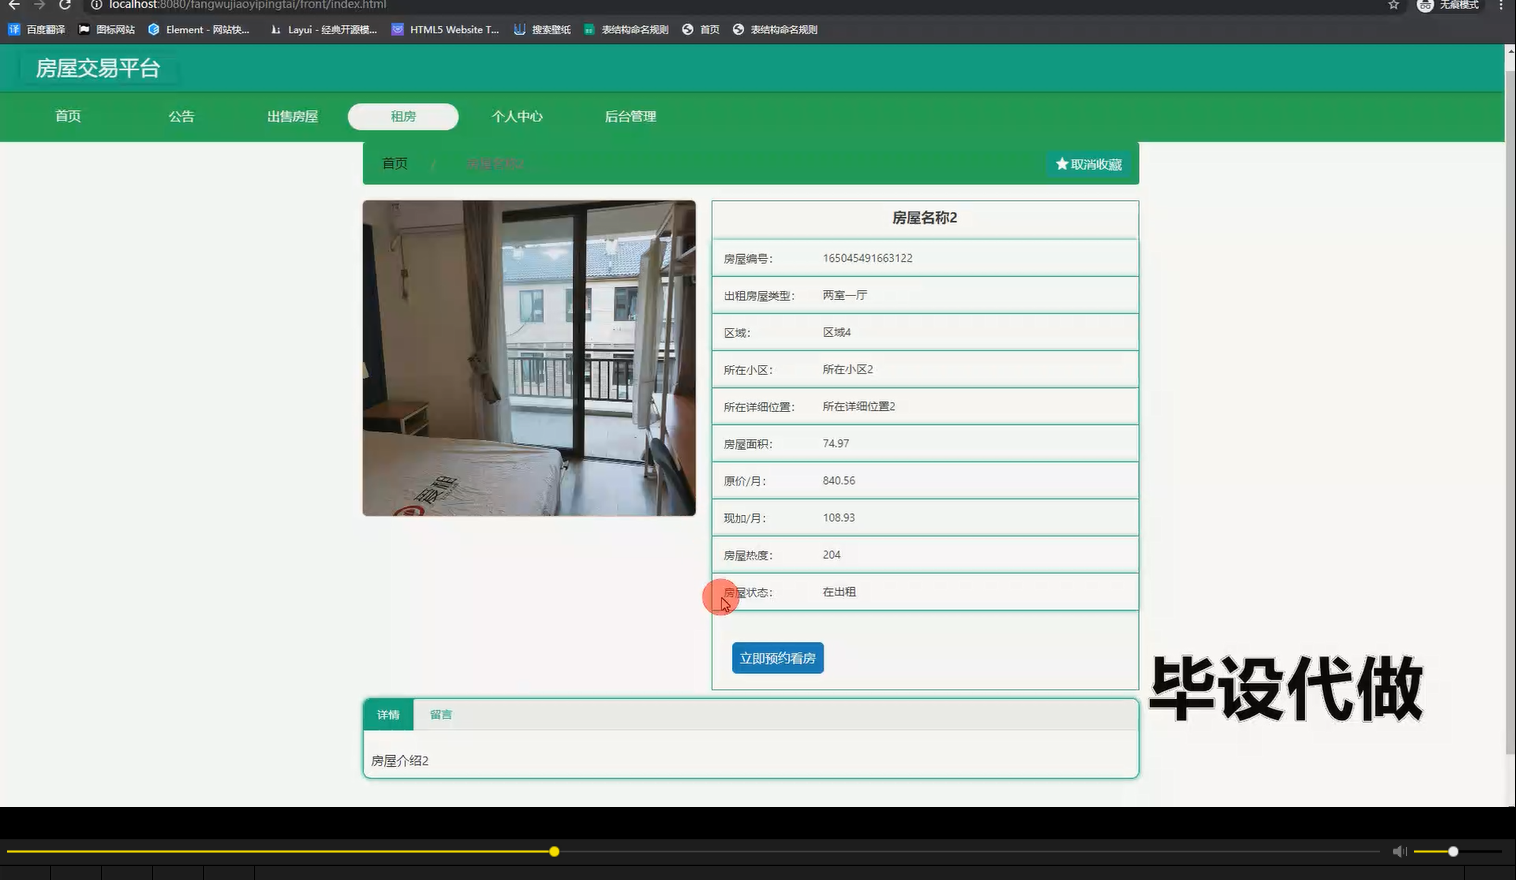Open the Element bookmark

(x=199, y=29)
